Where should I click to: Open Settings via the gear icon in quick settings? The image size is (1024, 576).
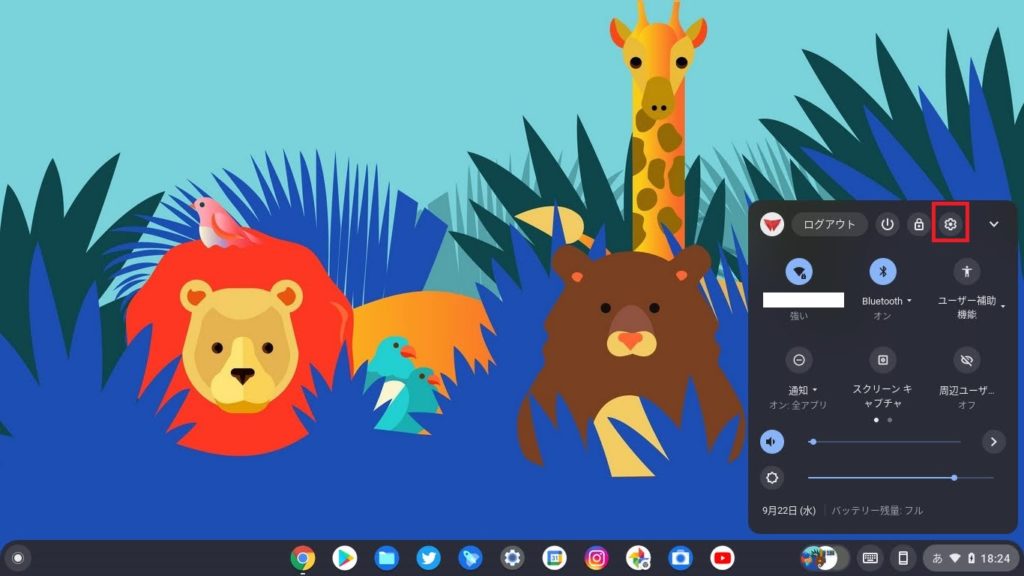[950, 225]
